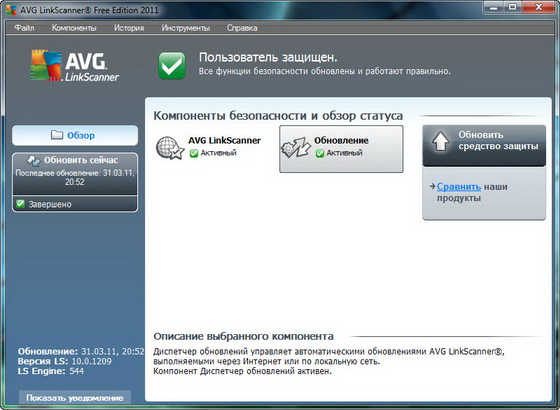Image resolution: width=560 pixels, height=410 pixels.
Task: Click the folder icon next to Обзор
Action: click(57, 135)
